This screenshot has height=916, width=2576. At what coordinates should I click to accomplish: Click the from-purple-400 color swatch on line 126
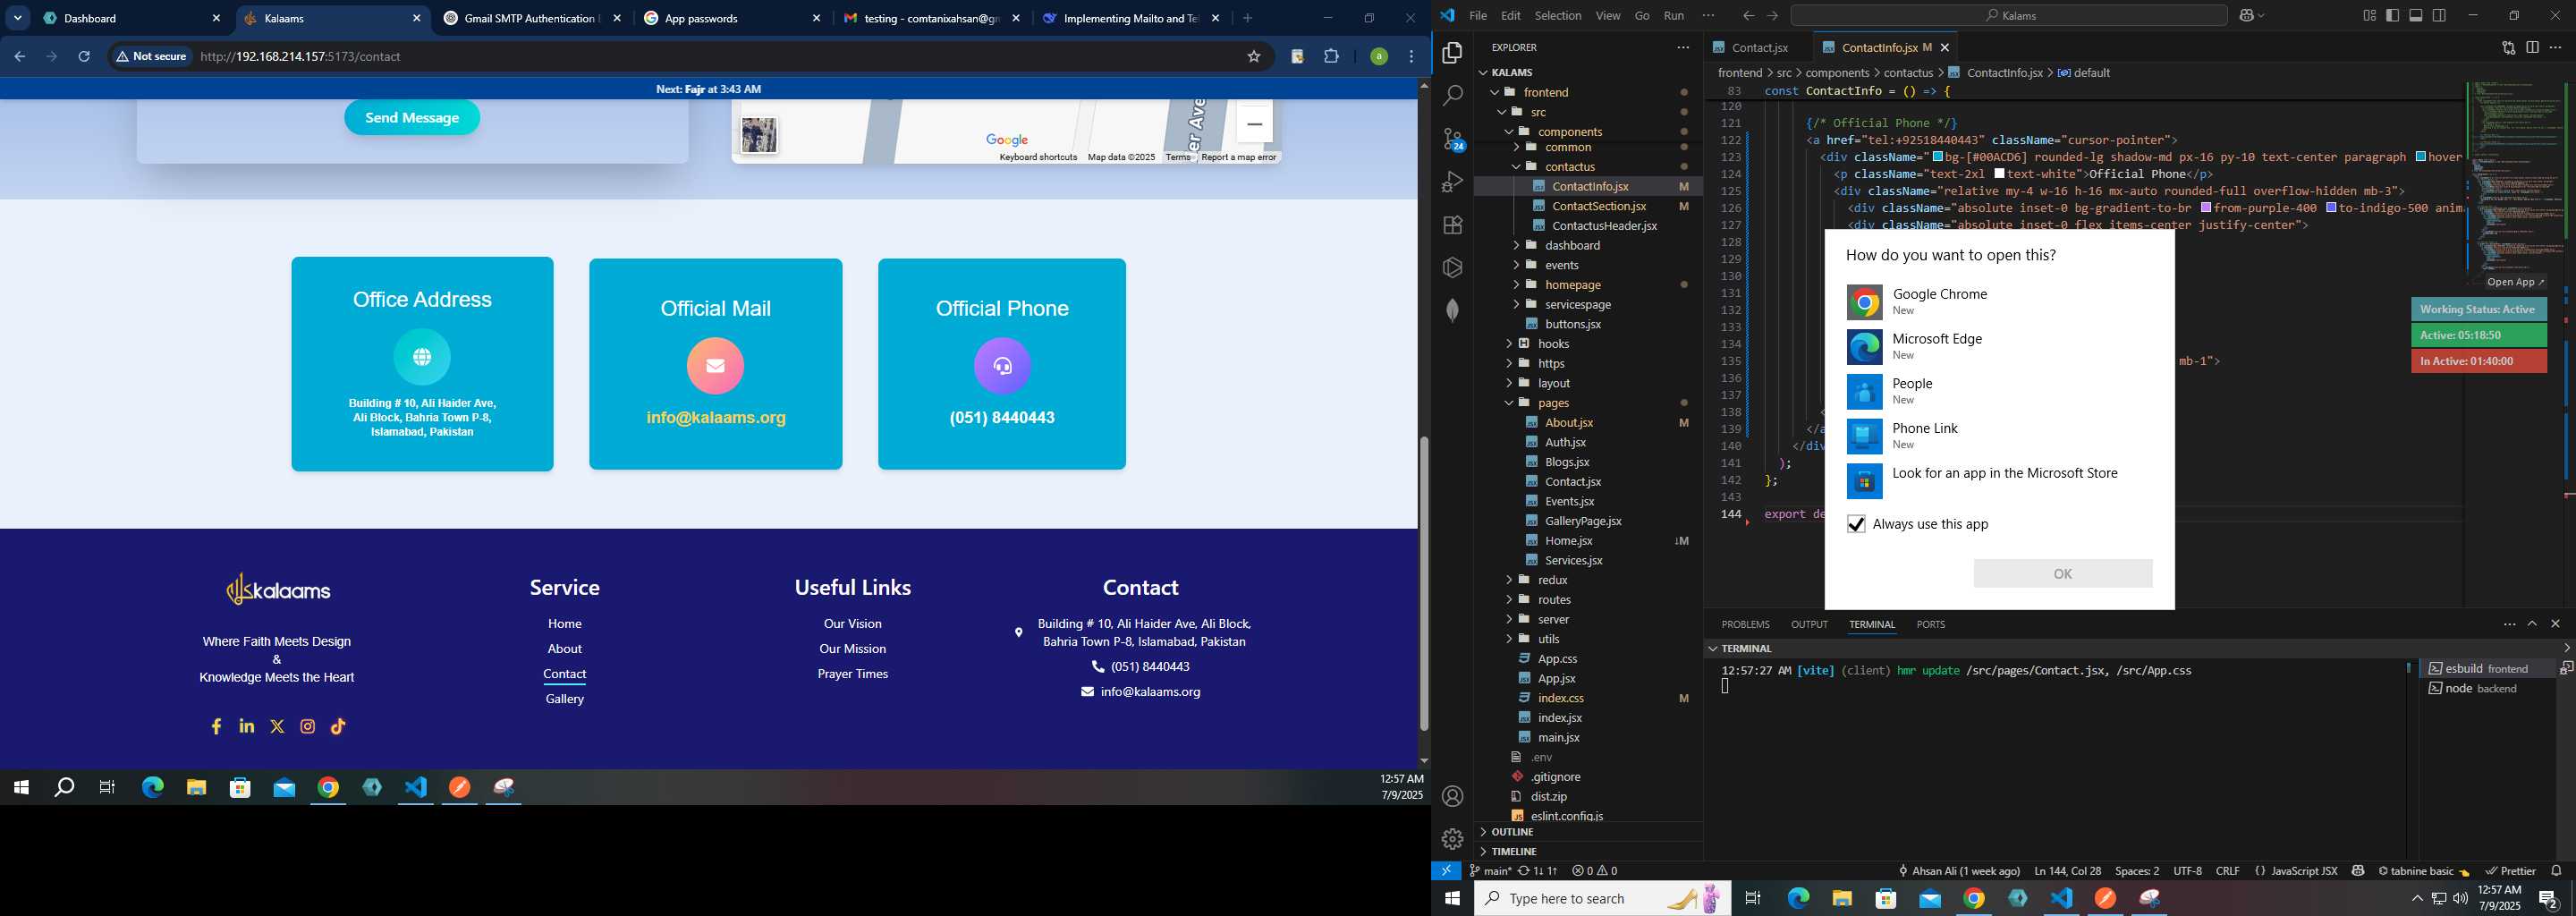(x=2205, y=208)
